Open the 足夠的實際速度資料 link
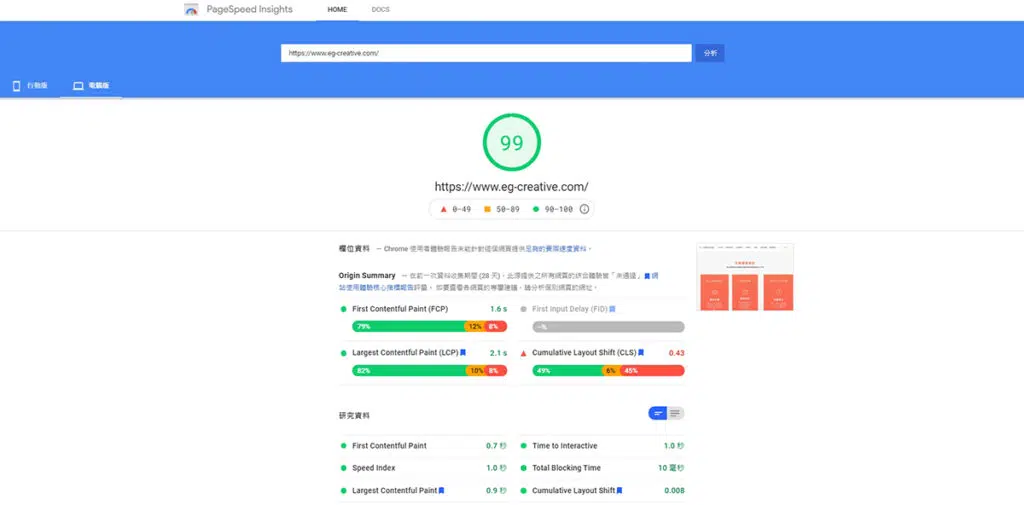Image resolution: width=1024 pixels, height=505 pixels. coord(556,249)
